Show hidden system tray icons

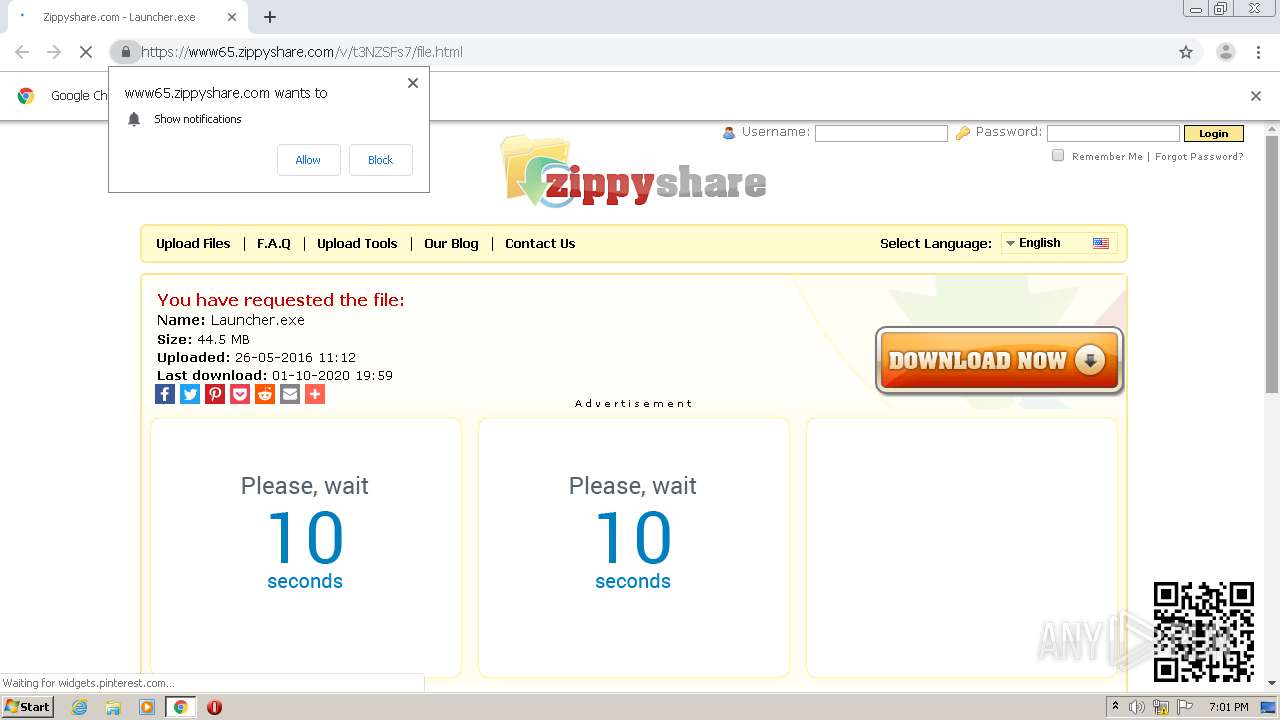tap(1115, 707)
